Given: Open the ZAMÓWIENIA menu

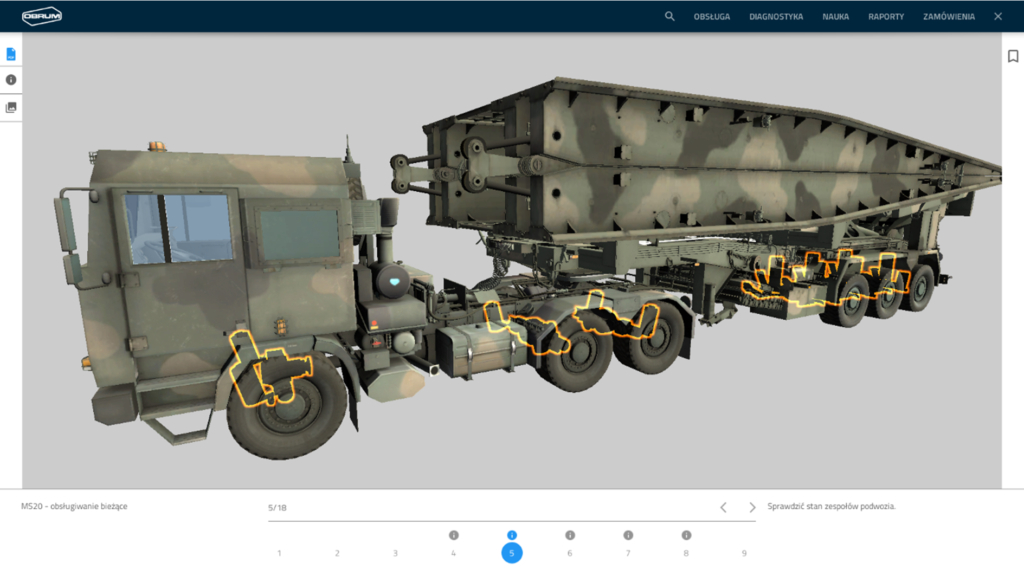Looking at the screenshot, I should 948,16.
